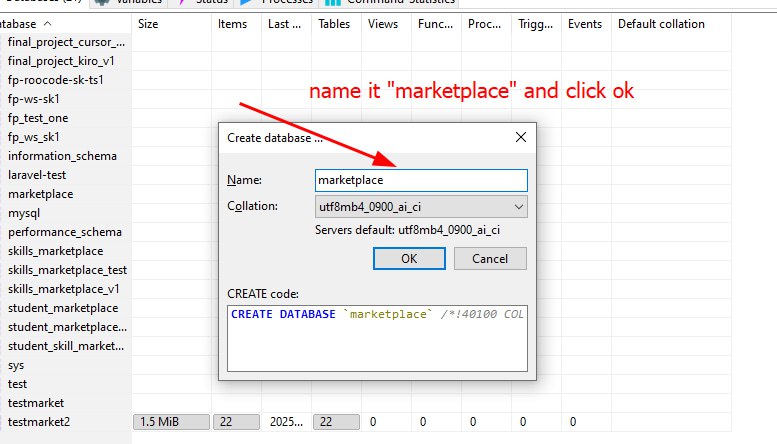Click the 'Trigg...' column header
The image size is (777, 444).
pos(537,24)
